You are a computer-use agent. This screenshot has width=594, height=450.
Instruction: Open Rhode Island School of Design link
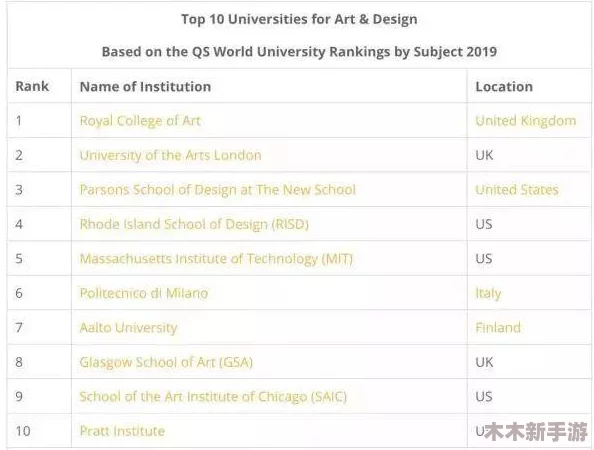pyautogui.click(x=194, y=224)
